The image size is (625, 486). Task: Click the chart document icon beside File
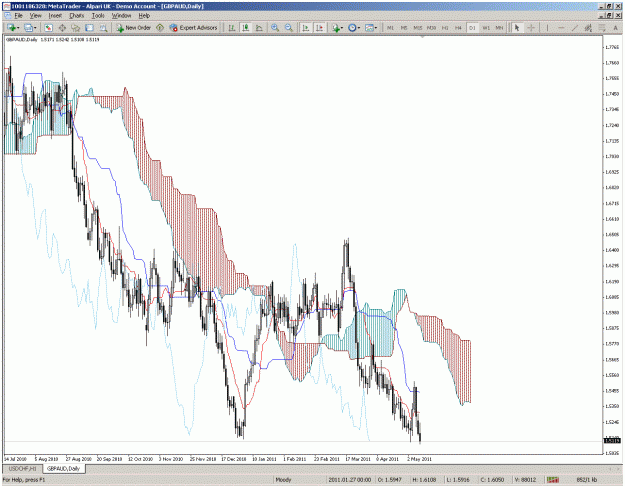pos(8,16)
